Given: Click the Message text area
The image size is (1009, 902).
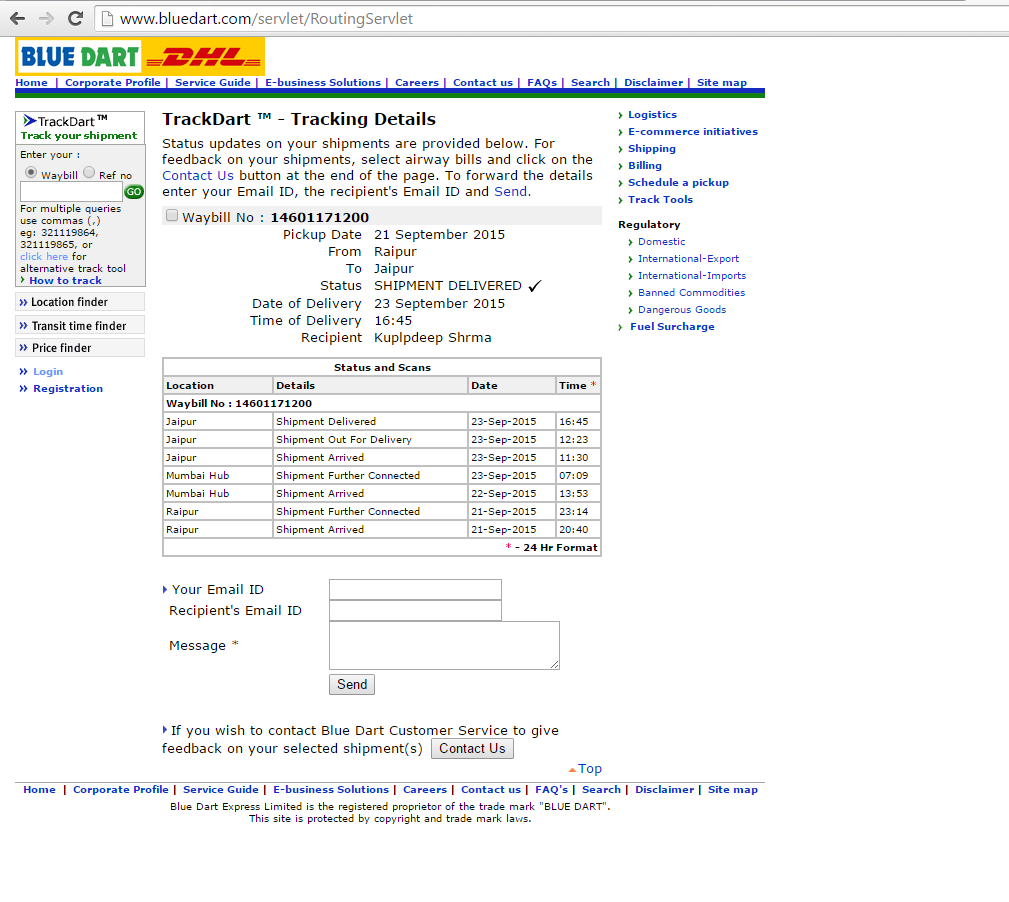Looking at the screenshot, I should coord(444,645).
